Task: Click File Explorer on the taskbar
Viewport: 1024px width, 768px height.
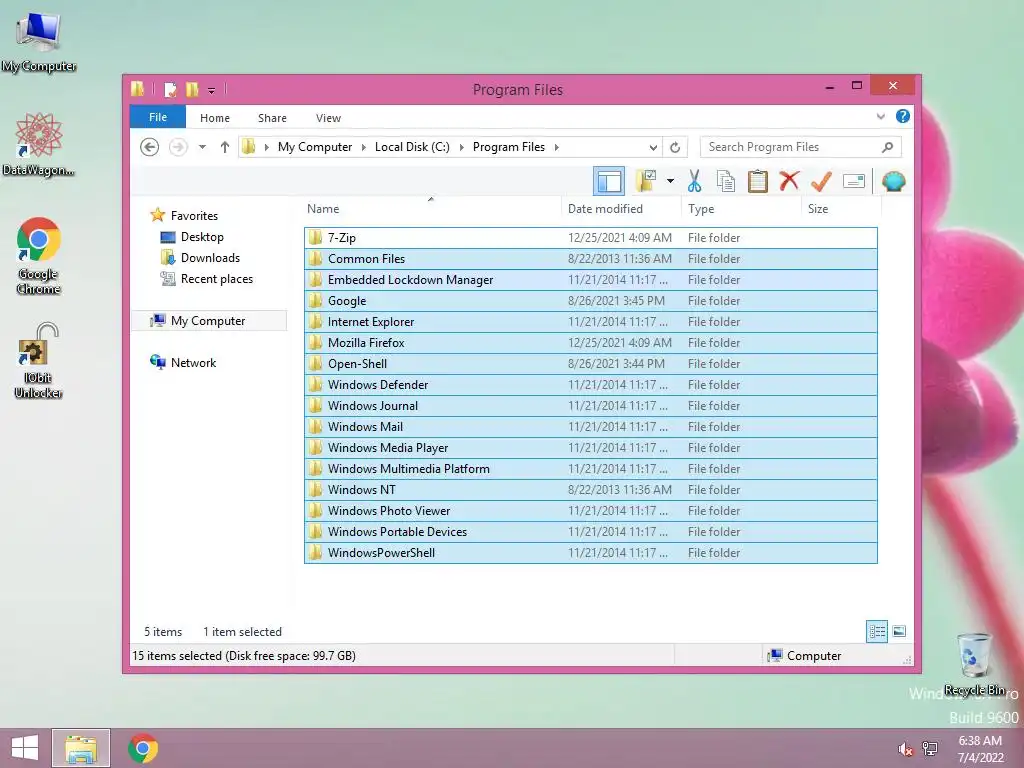Action: tap(81, 748)
